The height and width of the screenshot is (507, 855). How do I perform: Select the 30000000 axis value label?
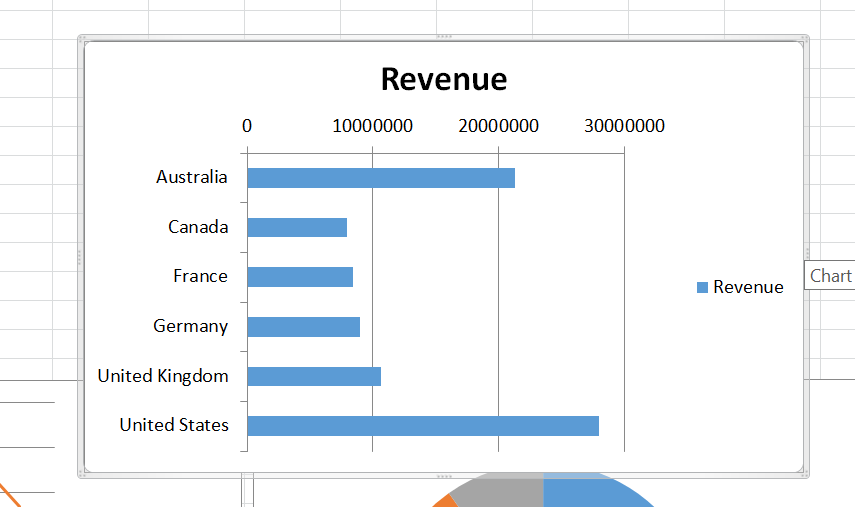tap(624, 126)
